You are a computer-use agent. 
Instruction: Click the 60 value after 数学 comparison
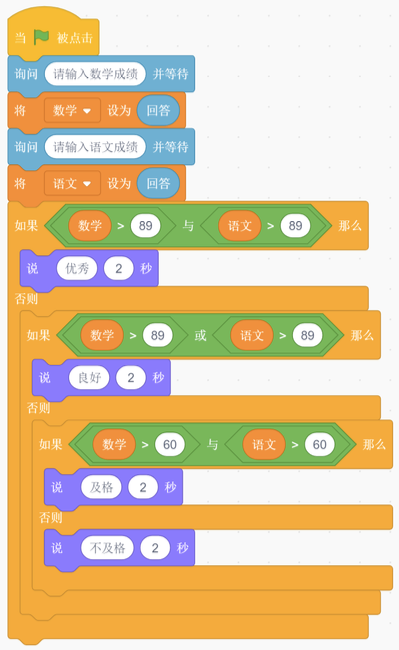(x=170, y=445)
